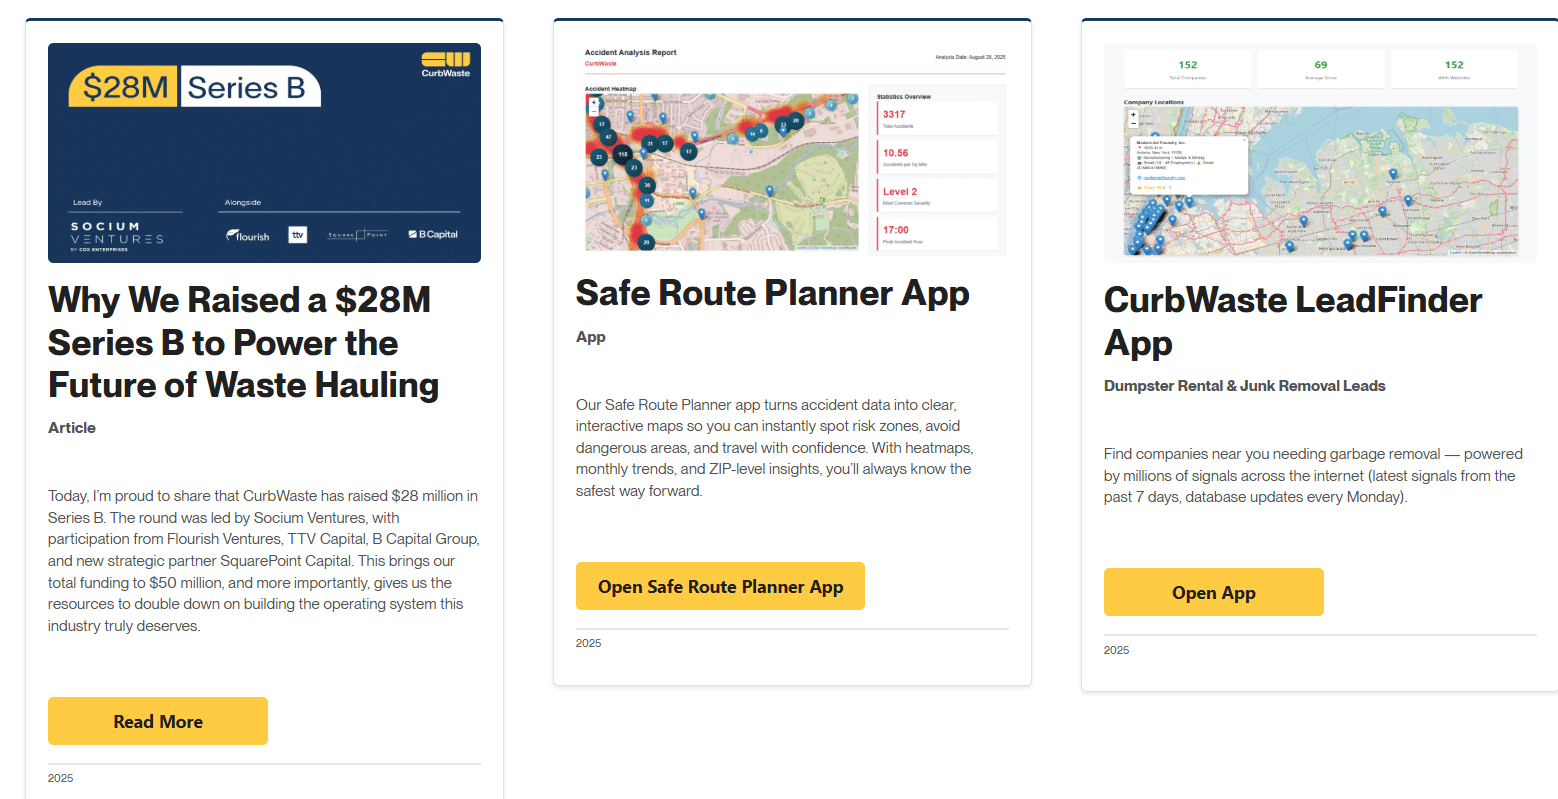Image resolution: width=1558 pixels, height=799 pixels.
Task: Click the SquarePoint logo in the banner
Action: [x=357, y=235]
